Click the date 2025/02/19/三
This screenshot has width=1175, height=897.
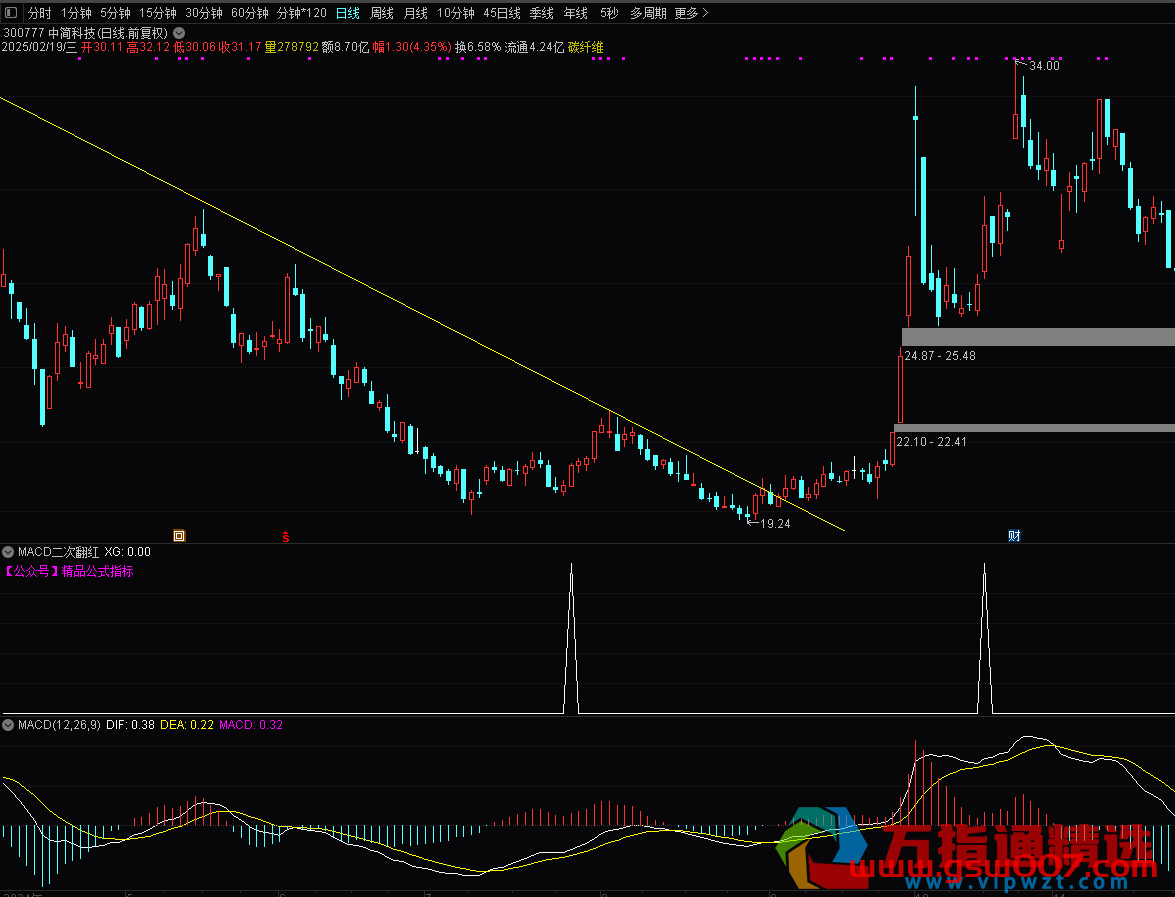tap(39, 47)
